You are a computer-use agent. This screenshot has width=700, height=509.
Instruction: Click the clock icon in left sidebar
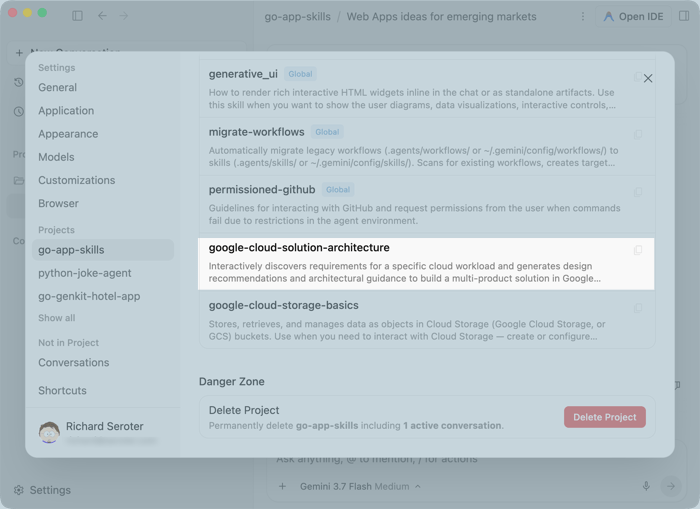point(18,111)
